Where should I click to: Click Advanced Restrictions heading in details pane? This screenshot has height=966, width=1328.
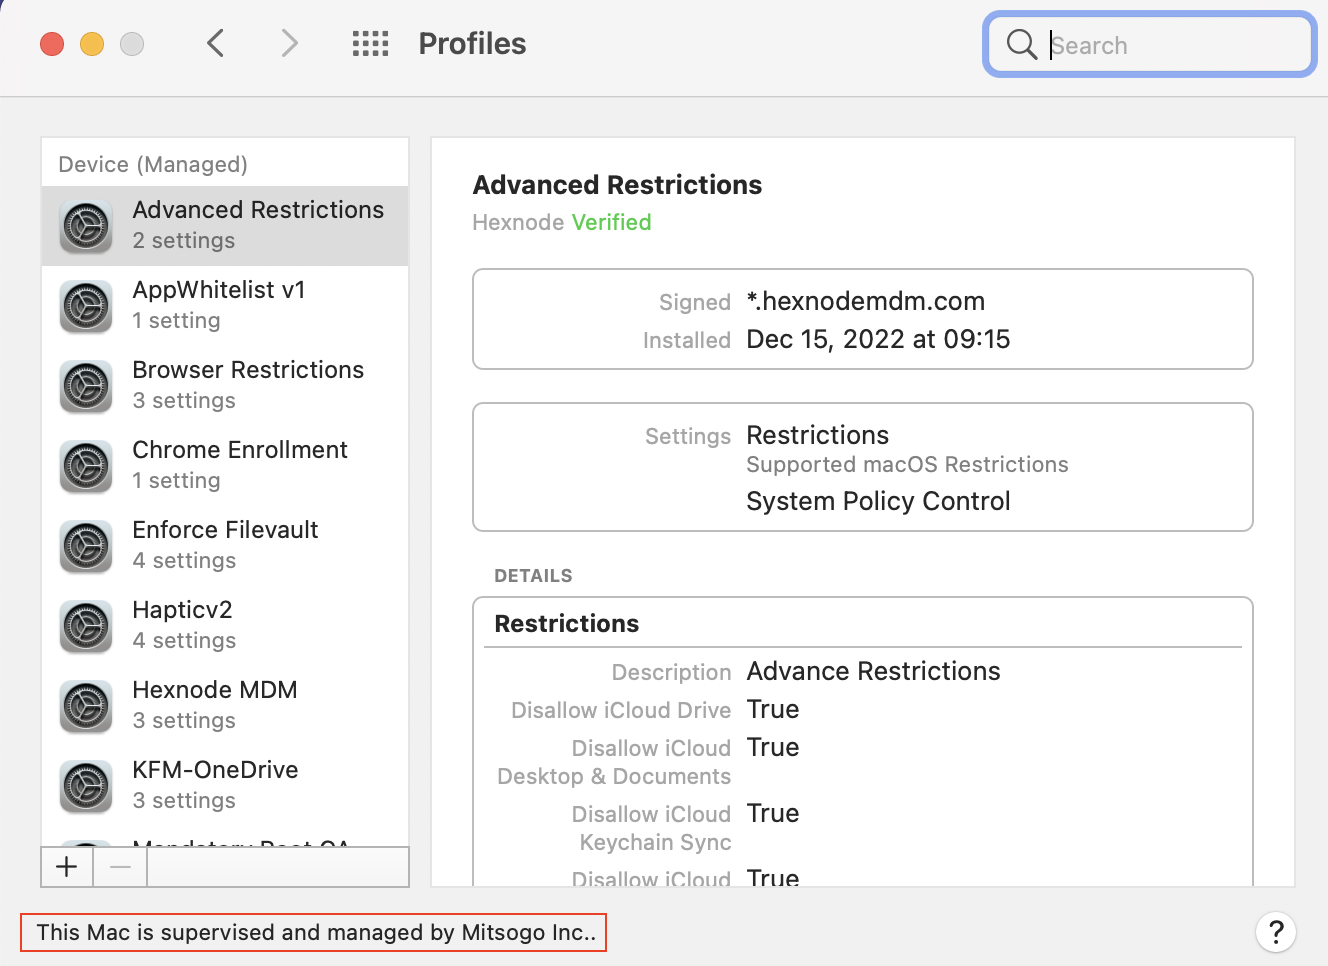[x=617, y=185]
